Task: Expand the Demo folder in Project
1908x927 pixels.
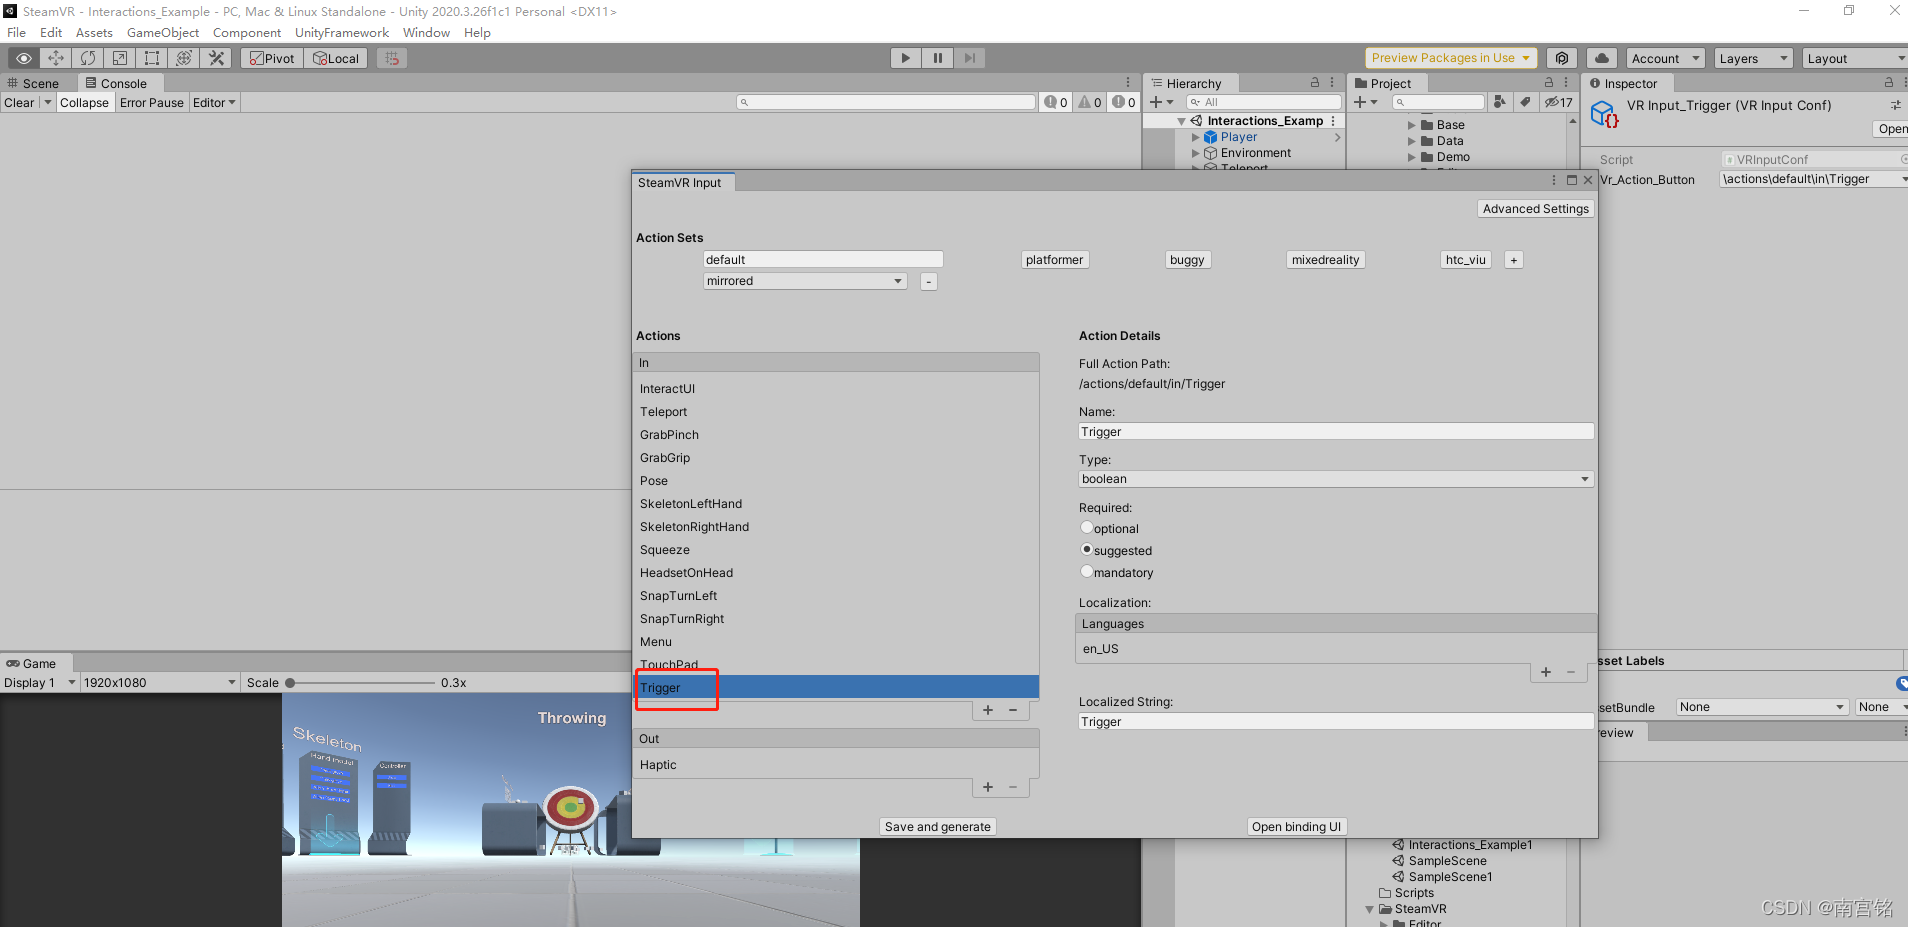Action: click(1412, 157)
